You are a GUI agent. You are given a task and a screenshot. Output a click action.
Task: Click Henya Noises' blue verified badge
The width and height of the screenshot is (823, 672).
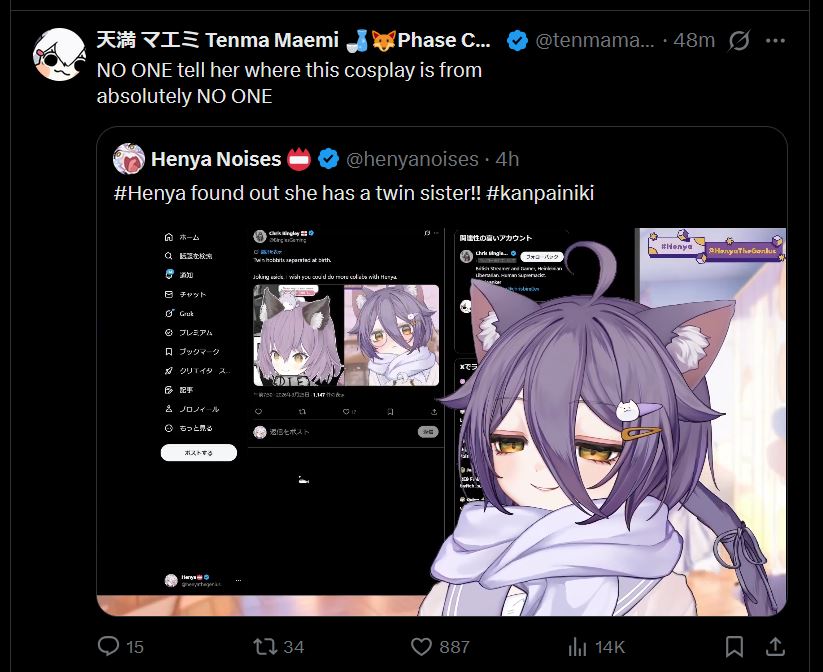coord(329,159)
